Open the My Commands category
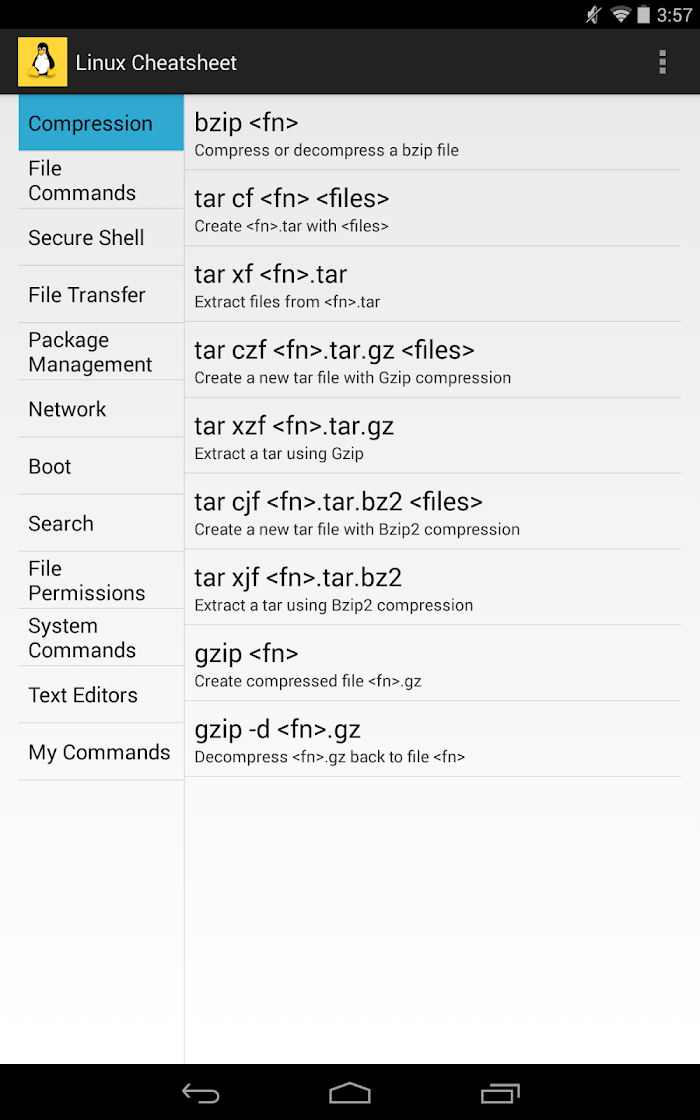Viewport: 700px width, 1120px height. (101, 751)
